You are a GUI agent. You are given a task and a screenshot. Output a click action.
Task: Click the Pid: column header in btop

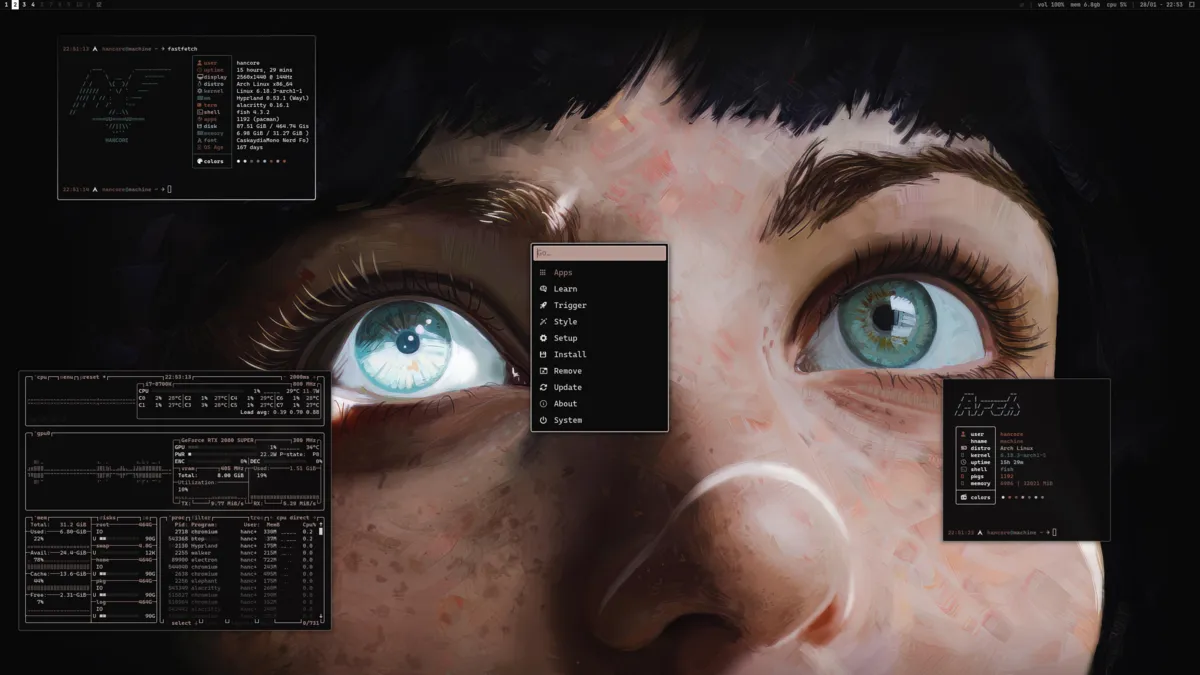[x=179, y=525]
